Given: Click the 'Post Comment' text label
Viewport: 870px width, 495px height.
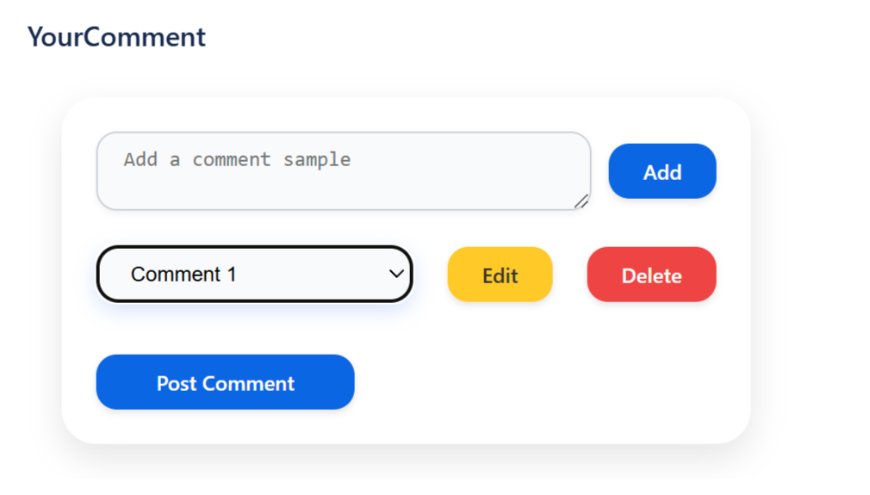Looking at the screenshot, I should 225,384.
